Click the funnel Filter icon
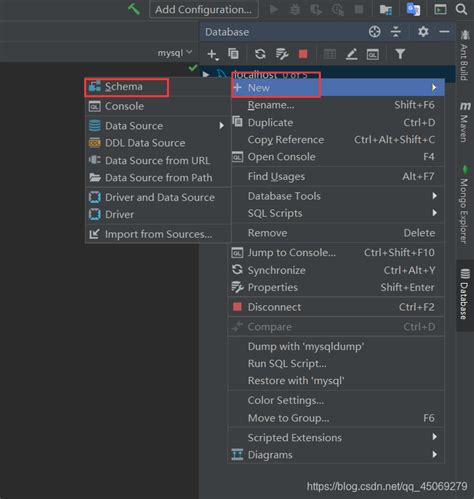This screenshot has width=474, height=499. pyautogui.click(x=400, y=54)
